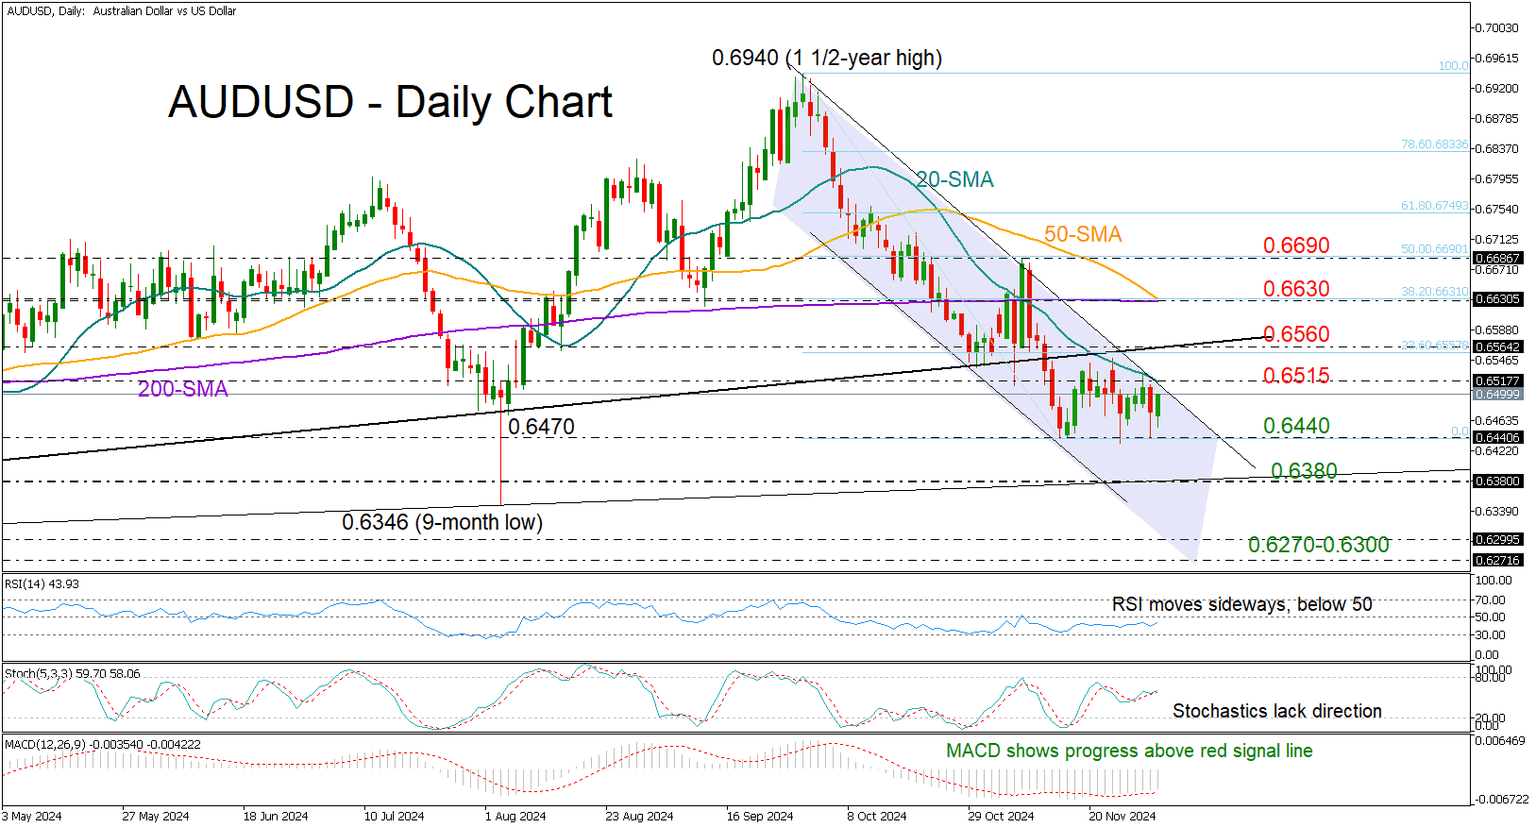The image size is (1536, 828).
Task: Click the 'RSI(14) 43.93' indicator label
Action: point(42,583)
